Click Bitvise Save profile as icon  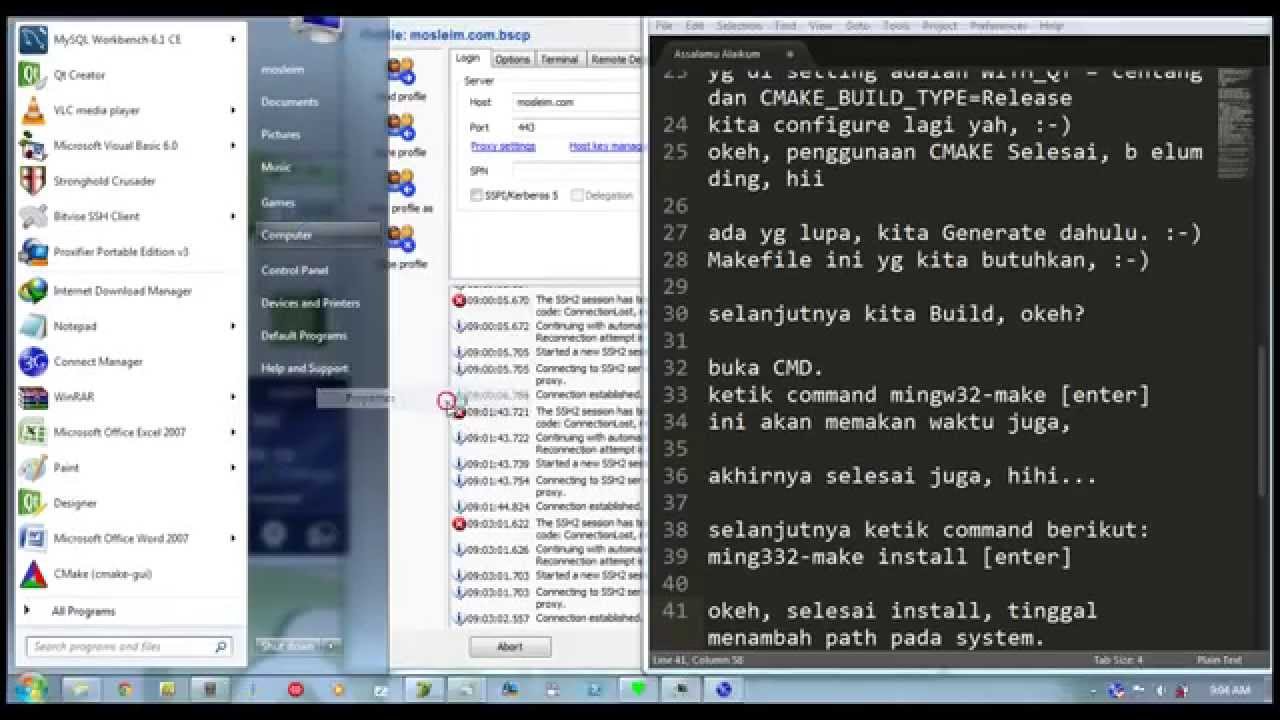(402, 184)
